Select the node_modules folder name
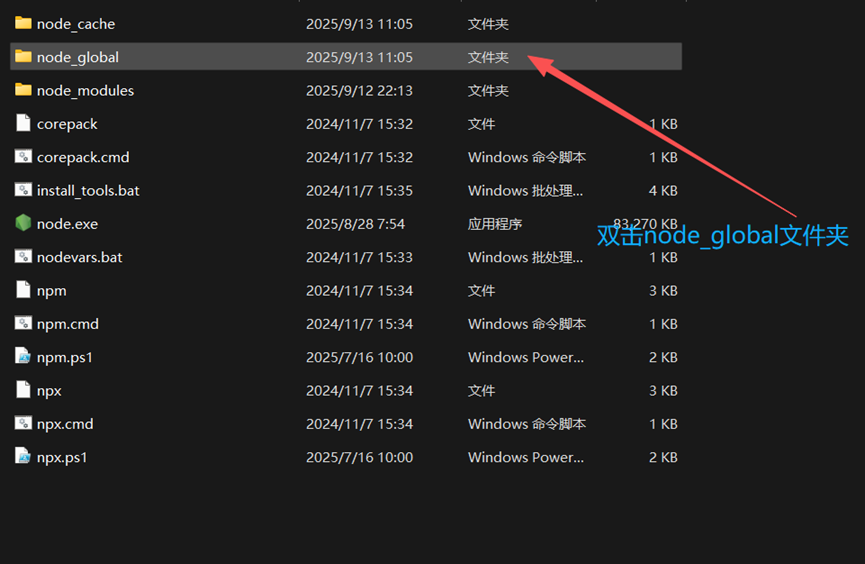The height and width of the screenshot is (564, 865). (x=86, y=91)
